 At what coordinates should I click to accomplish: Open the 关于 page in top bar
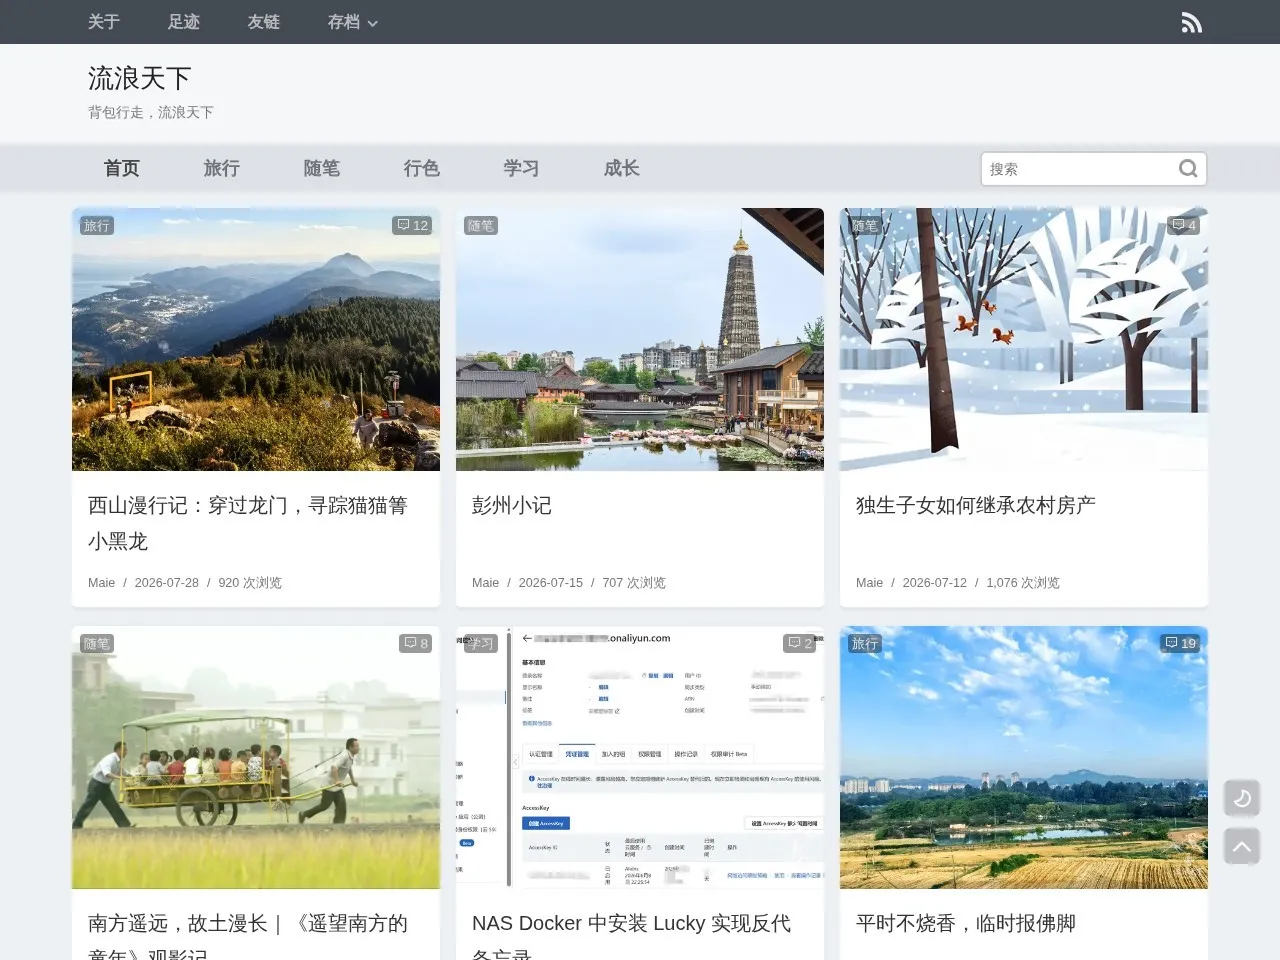click(x=104, y=22)
